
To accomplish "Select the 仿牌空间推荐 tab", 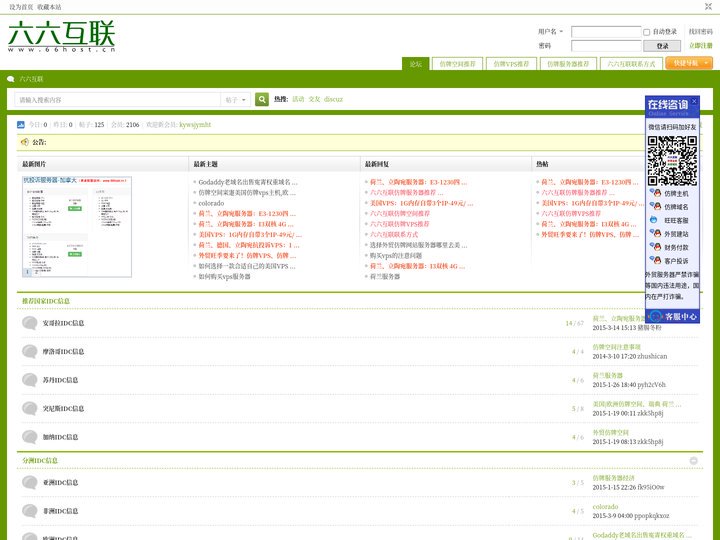I will click(457, 64).
